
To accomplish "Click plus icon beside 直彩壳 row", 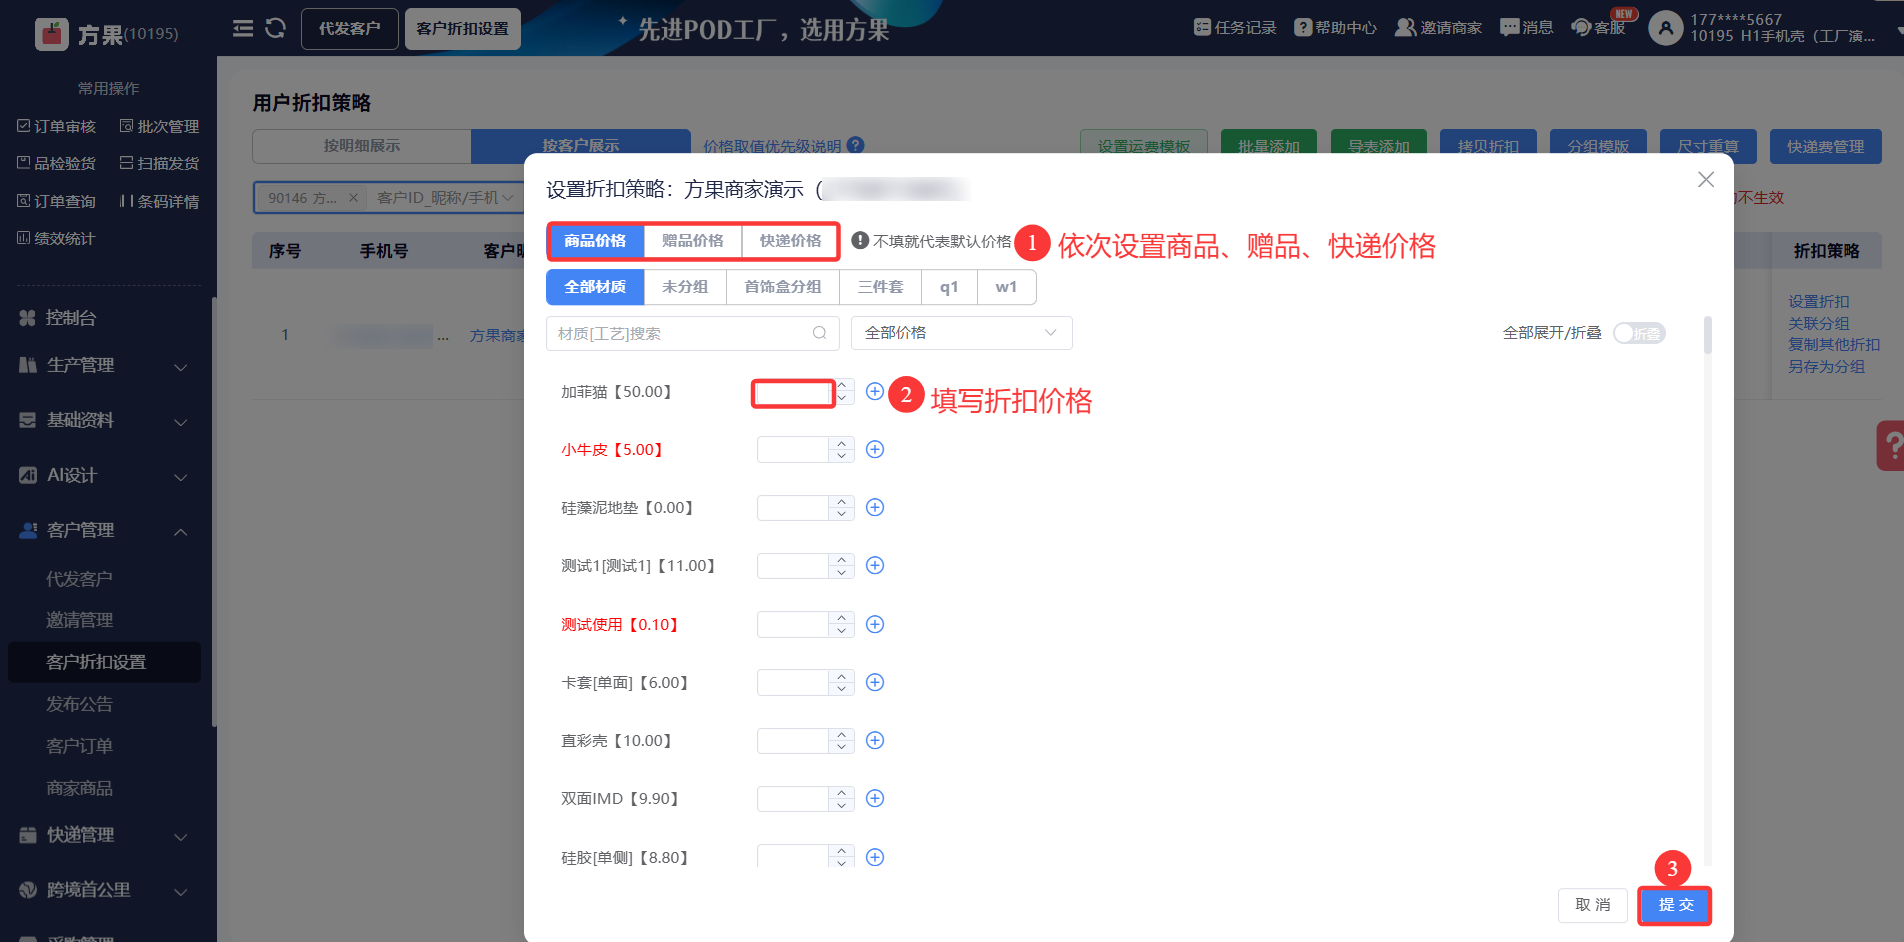I will (875, 741).
